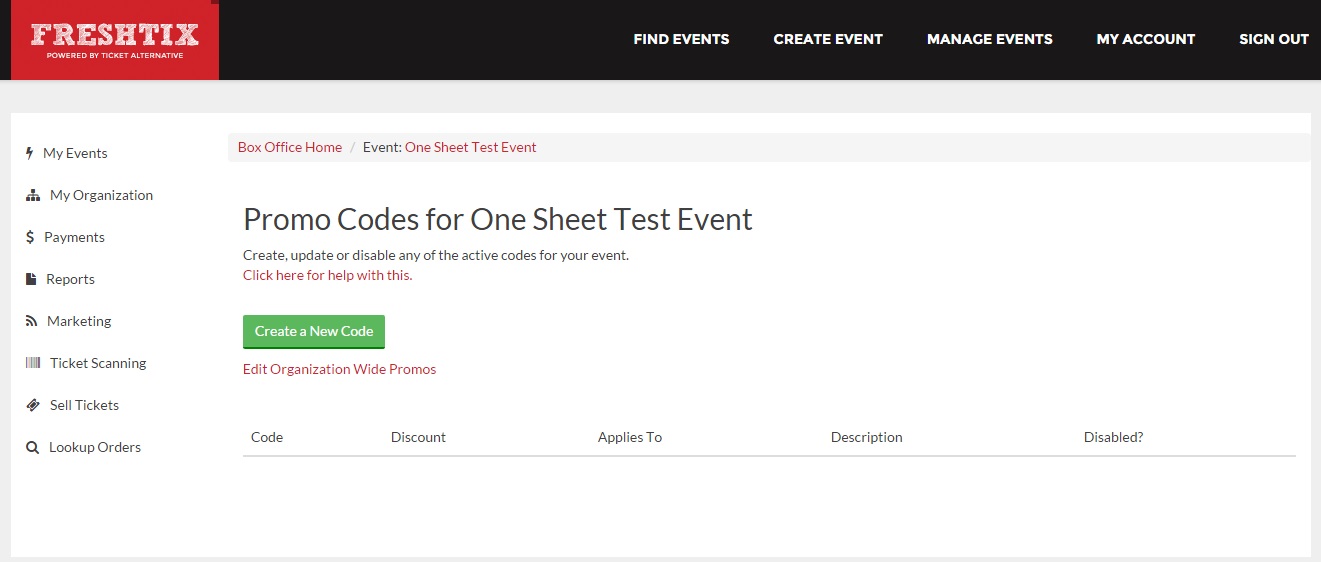Open the Find Events menu item
Screen dimensions: 1321x562
coord(681,39)
